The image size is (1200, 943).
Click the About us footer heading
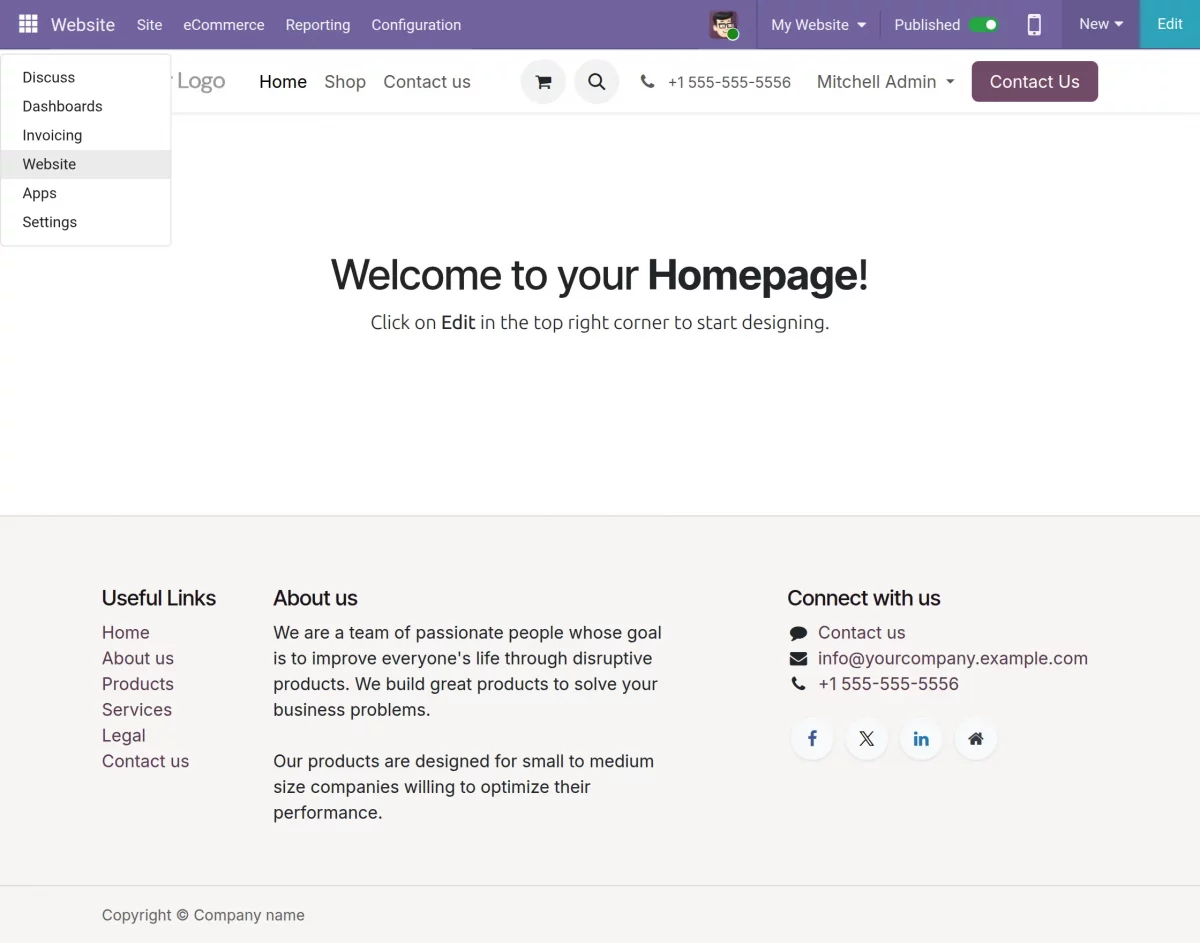(315, 598)
